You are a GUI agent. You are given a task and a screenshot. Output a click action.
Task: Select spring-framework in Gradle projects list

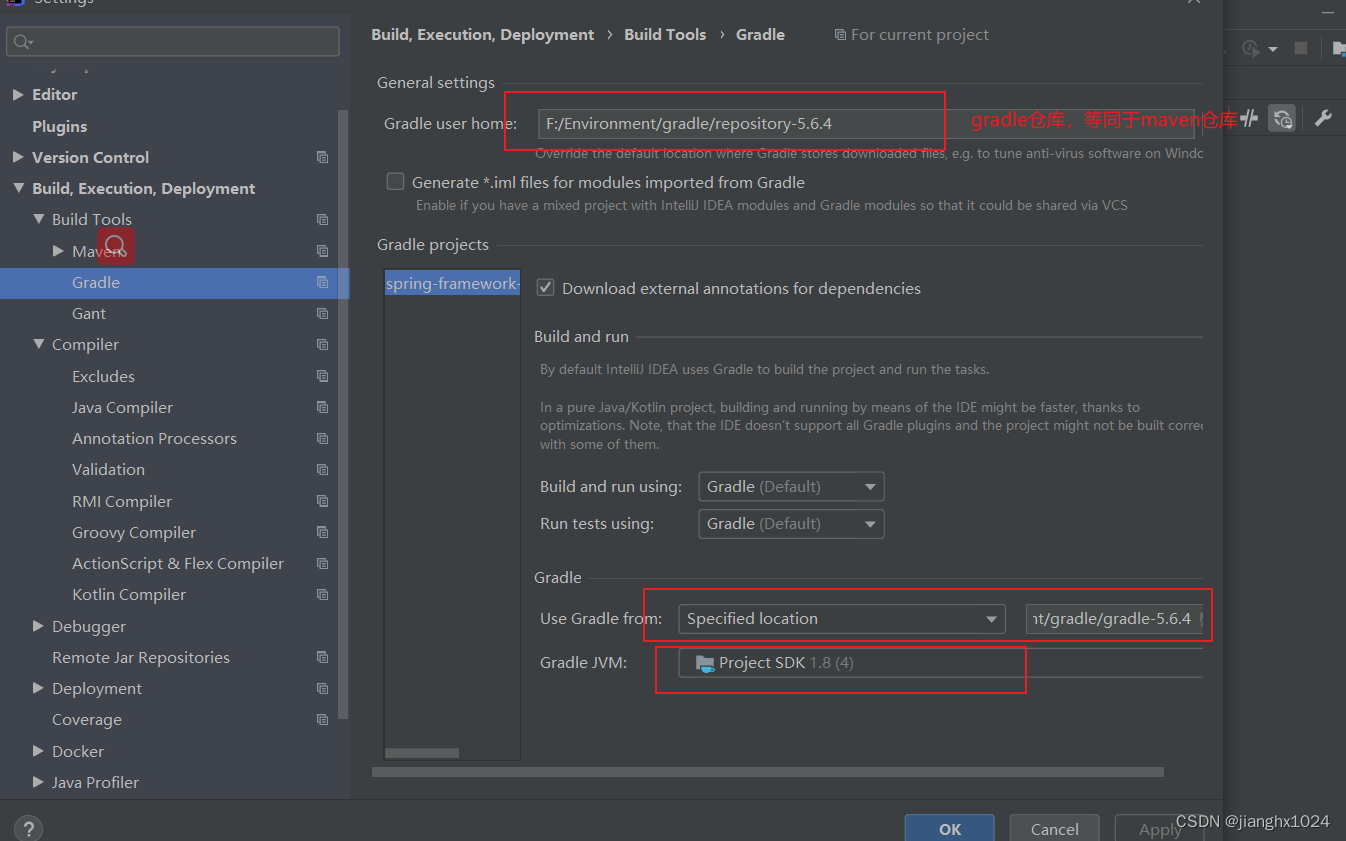coord(452,283)
